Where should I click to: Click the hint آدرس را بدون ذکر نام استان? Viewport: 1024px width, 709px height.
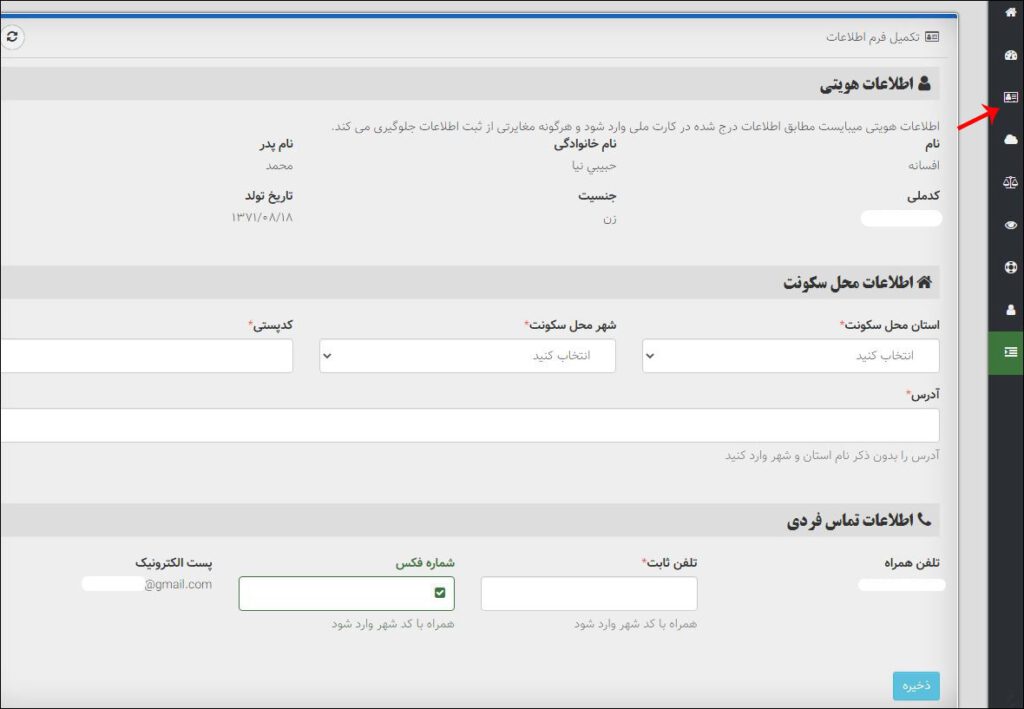click(832, 455)
